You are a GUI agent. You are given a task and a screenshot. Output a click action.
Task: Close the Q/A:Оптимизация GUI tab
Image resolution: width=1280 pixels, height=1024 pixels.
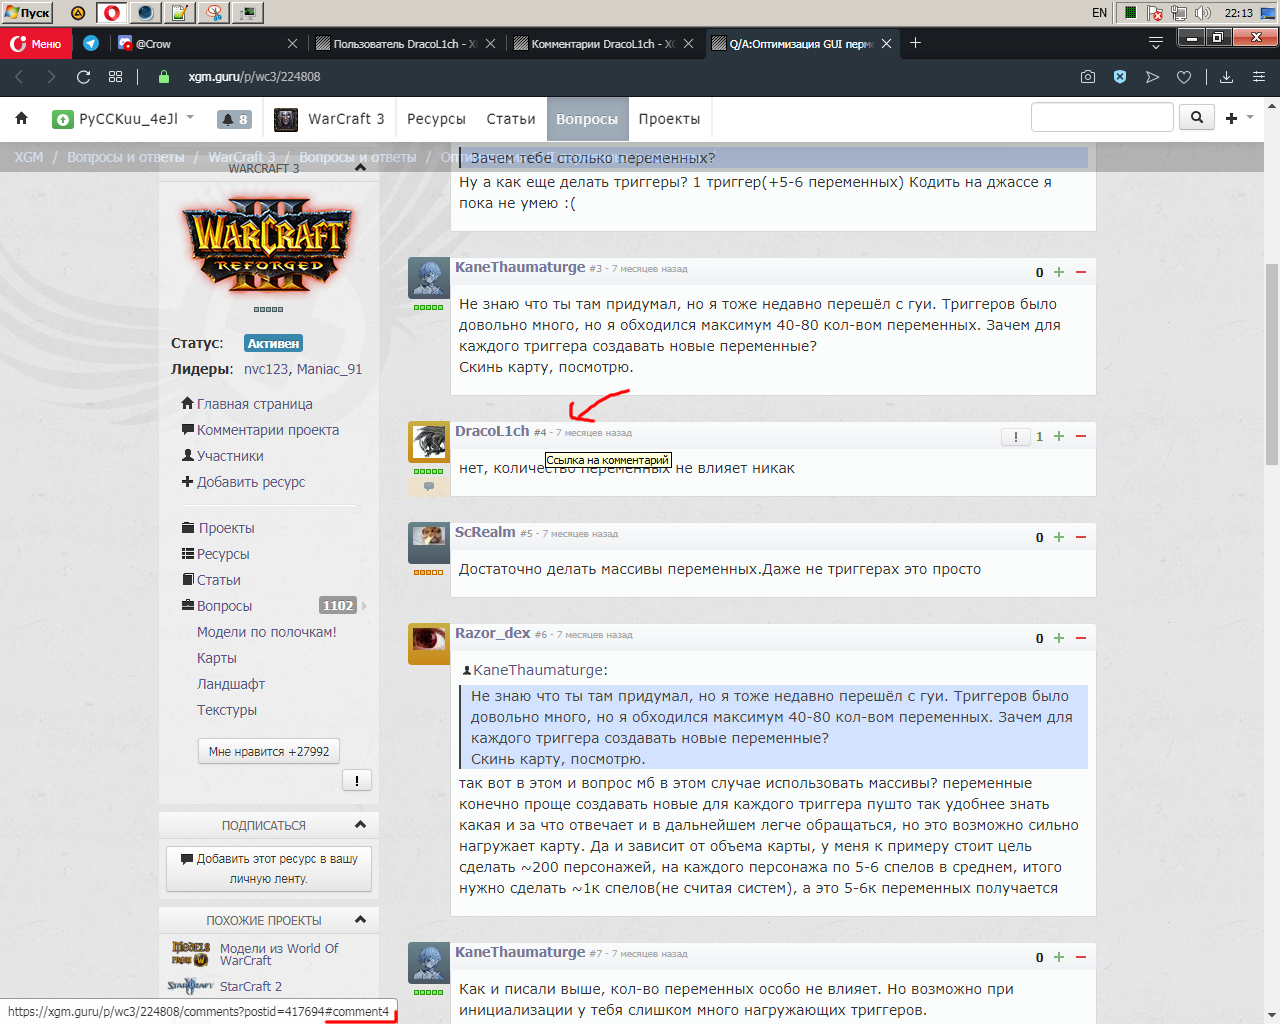pyautogui.click(x=886, y=44)
